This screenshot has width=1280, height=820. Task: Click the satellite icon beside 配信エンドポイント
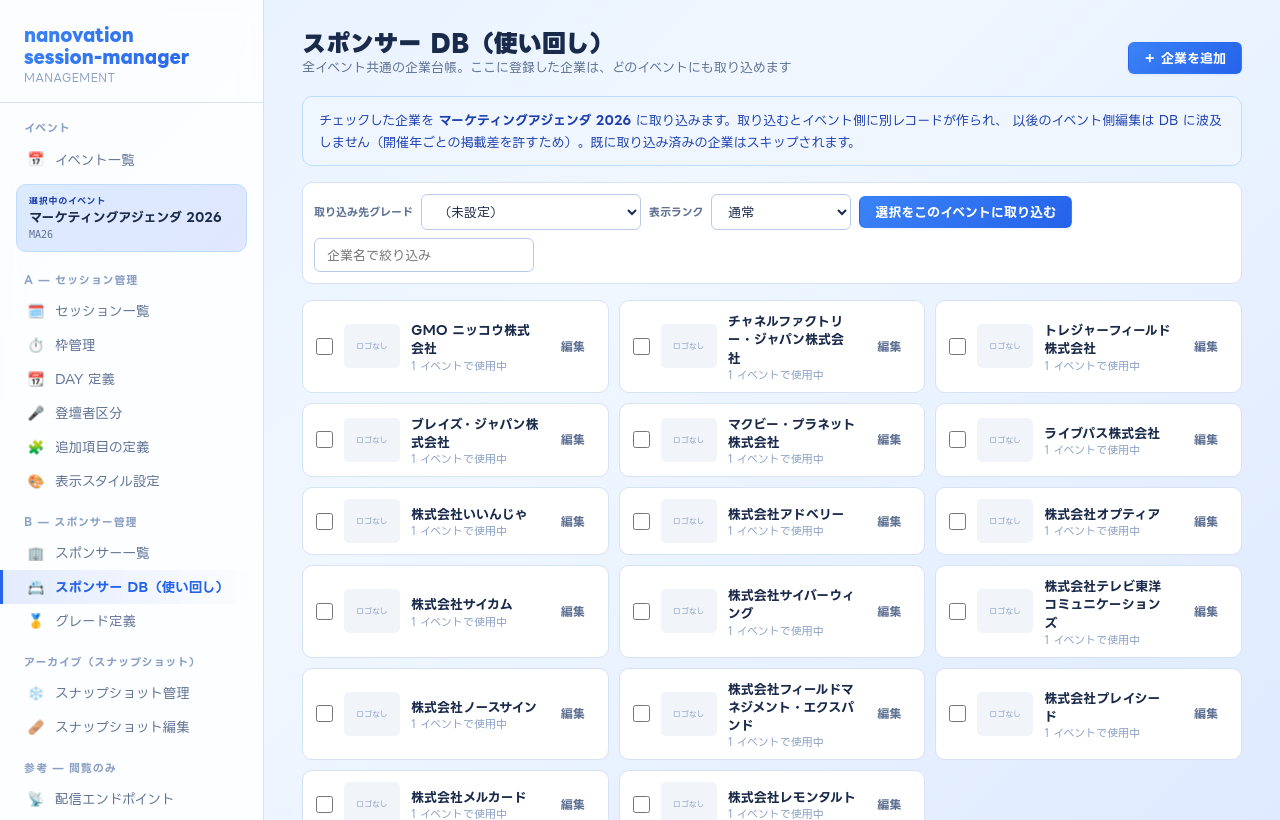tap(36, 799)
